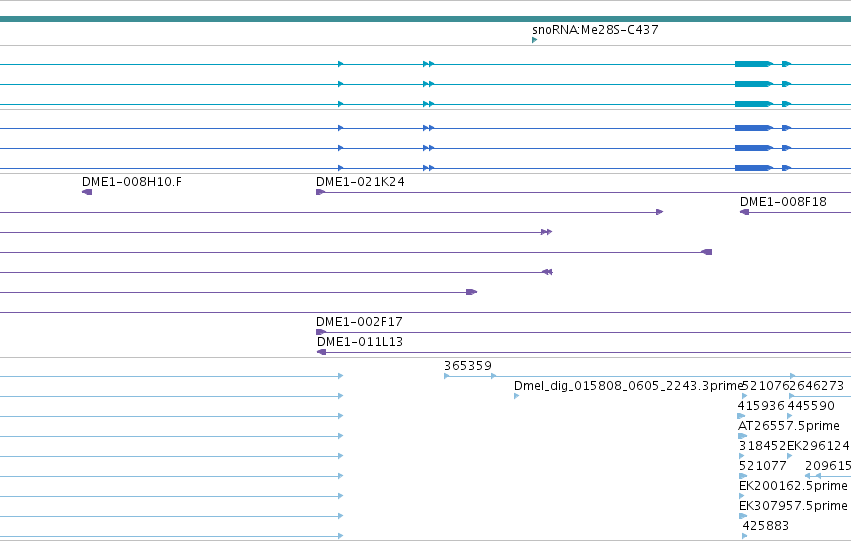
Task: Click purple start glyph under DME1-021K24
Action: 320,192
